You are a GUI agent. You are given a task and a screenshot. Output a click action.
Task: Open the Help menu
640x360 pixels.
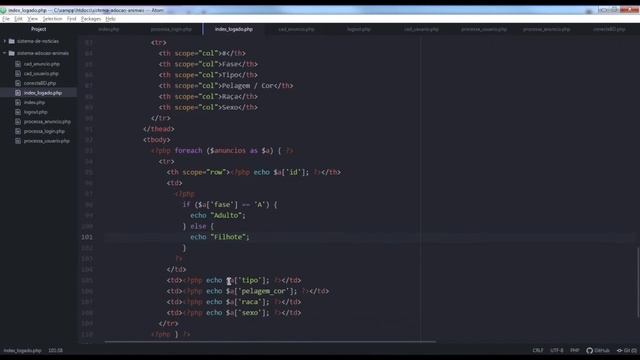(x=110, y=19)
